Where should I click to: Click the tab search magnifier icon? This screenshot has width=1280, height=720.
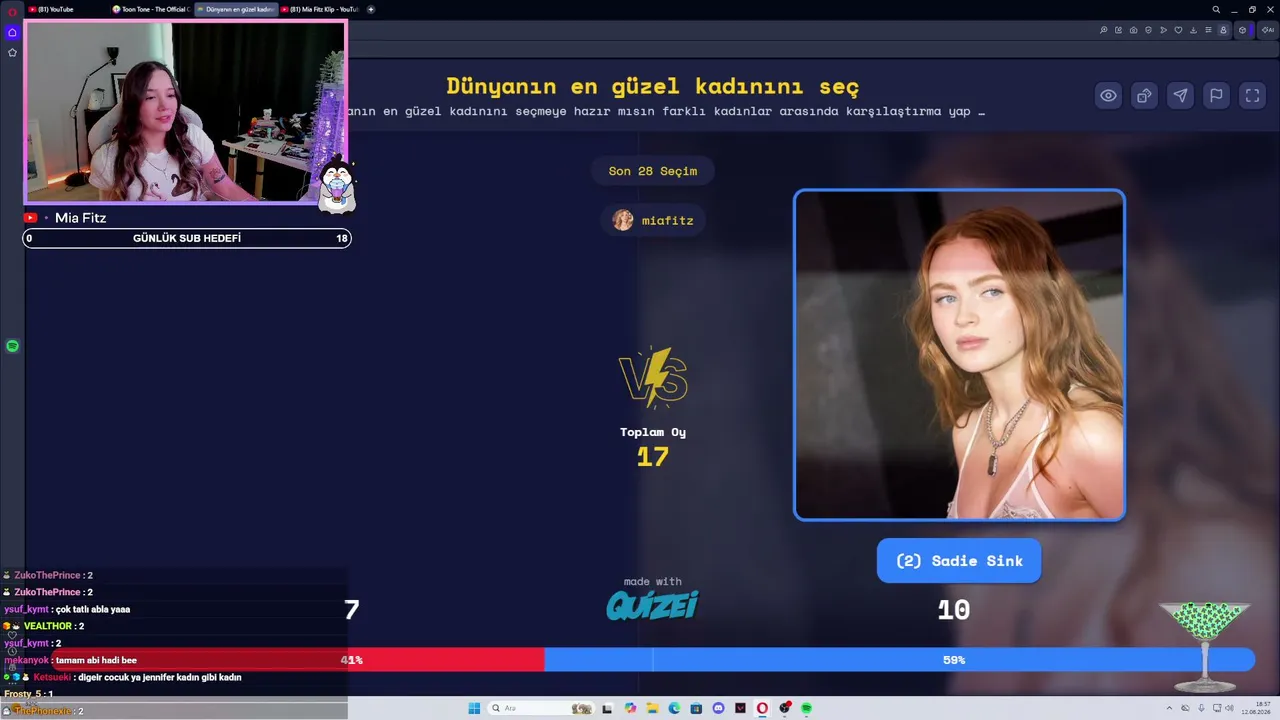[1216, 9]
